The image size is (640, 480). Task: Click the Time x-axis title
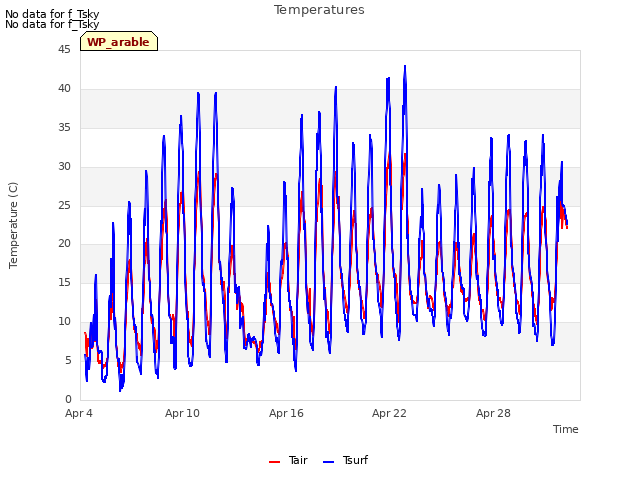[565, 429]
